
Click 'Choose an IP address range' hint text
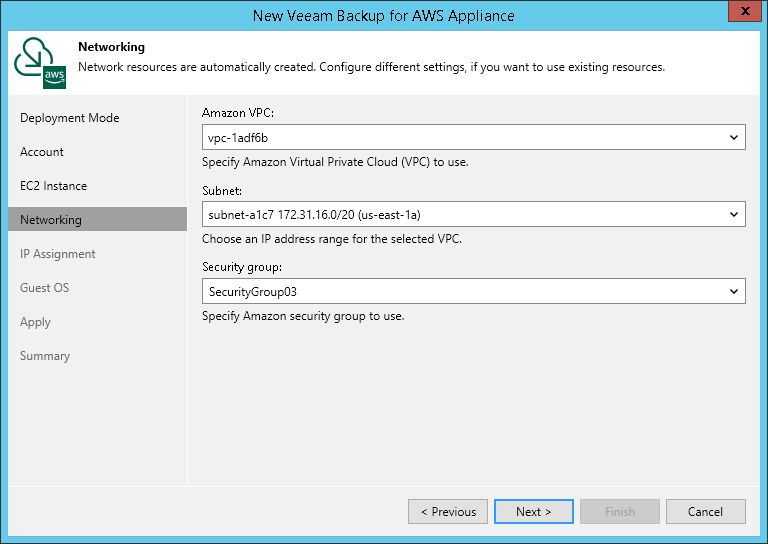pos(332,239)
